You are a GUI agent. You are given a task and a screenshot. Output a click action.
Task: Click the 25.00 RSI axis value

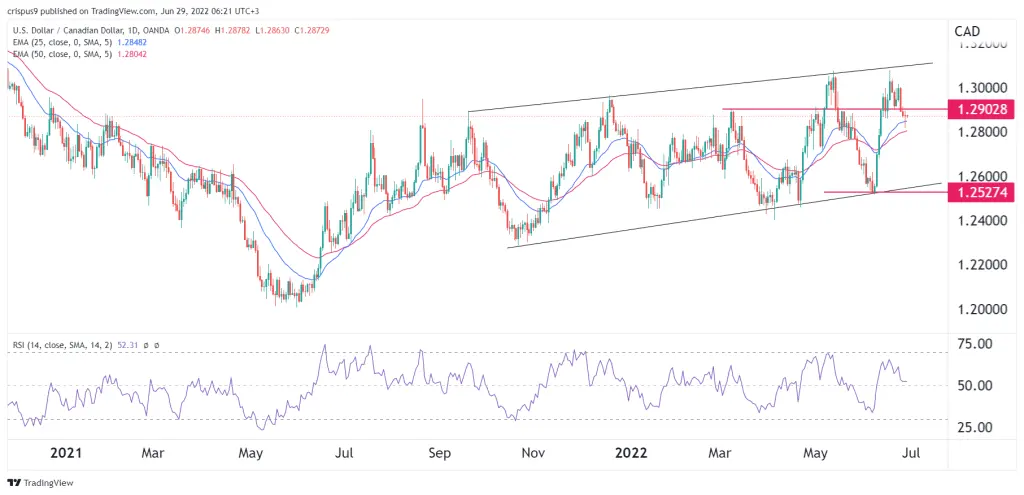click(x=974, y=427)
